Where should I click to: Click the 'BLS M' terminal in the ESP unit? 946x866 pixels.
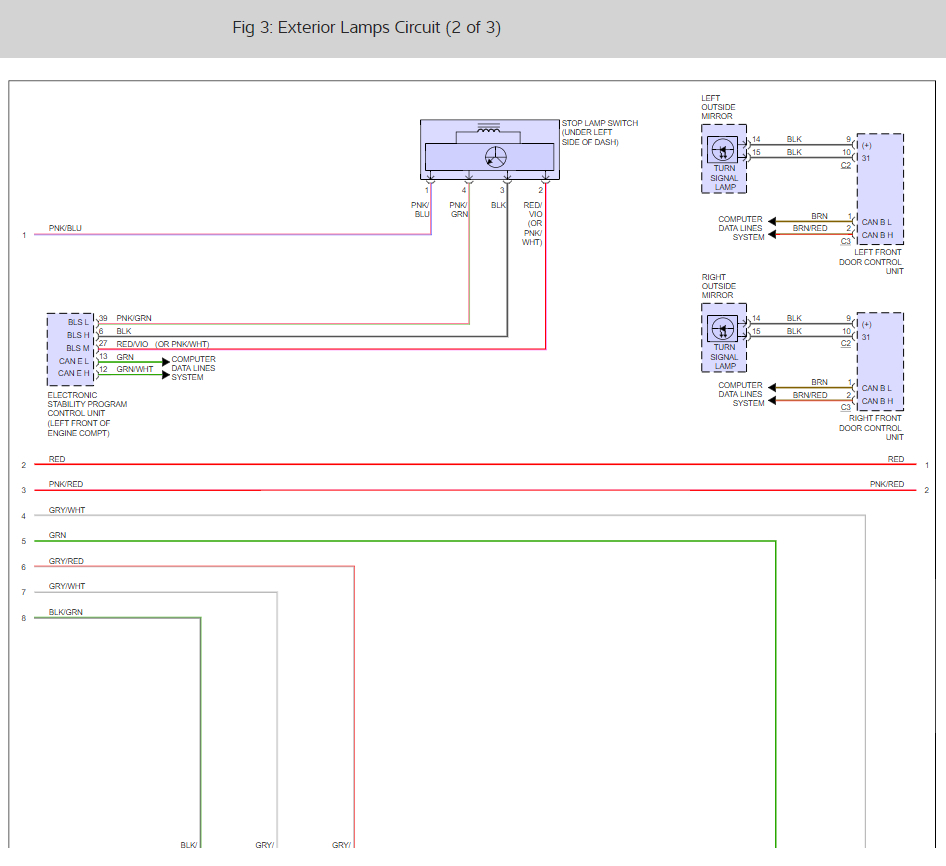click(x=78, y=348)
